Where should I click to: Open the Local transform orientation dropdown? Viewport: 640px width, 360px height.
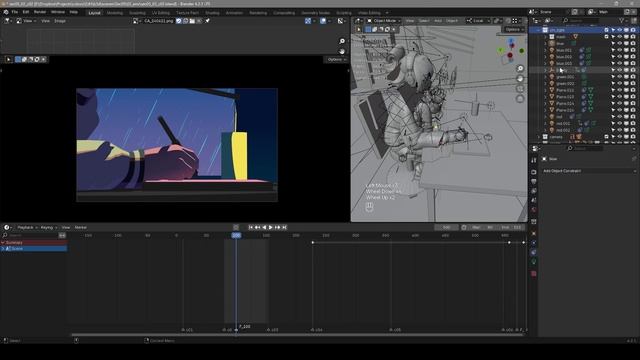[x=478, y=21]
